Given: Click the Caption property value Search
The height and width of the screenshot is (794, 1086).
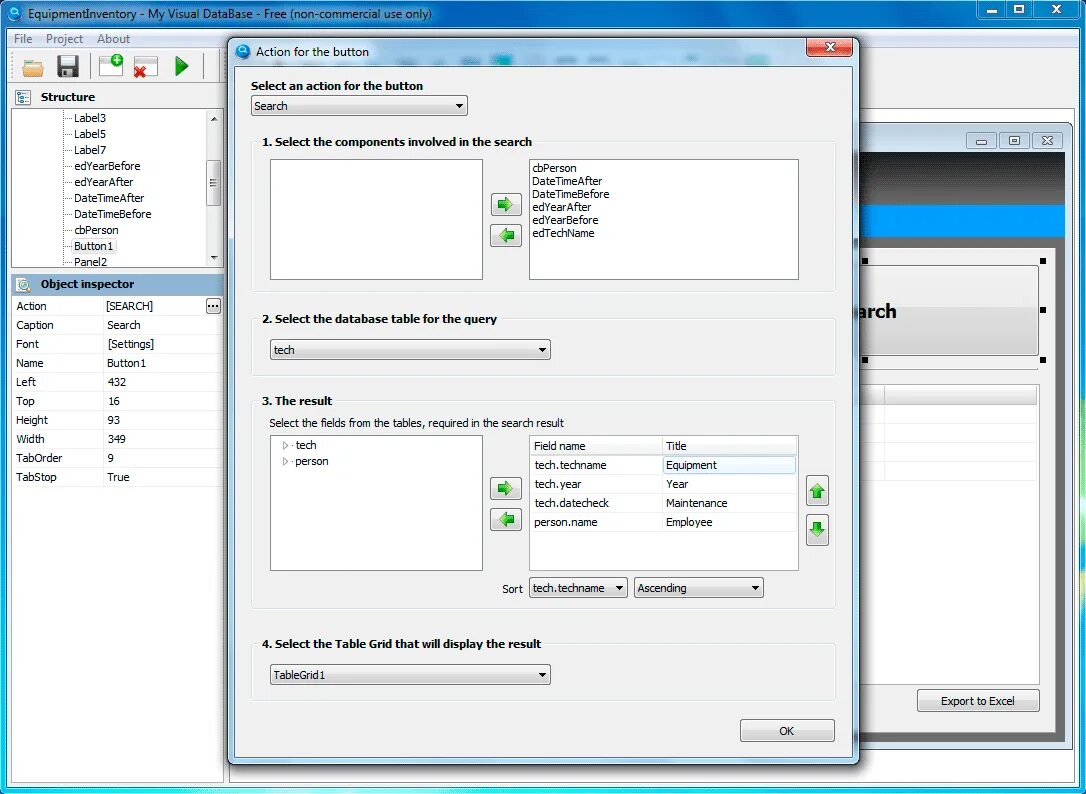Looking at the screenshot, I should click(x=162, y=325).
